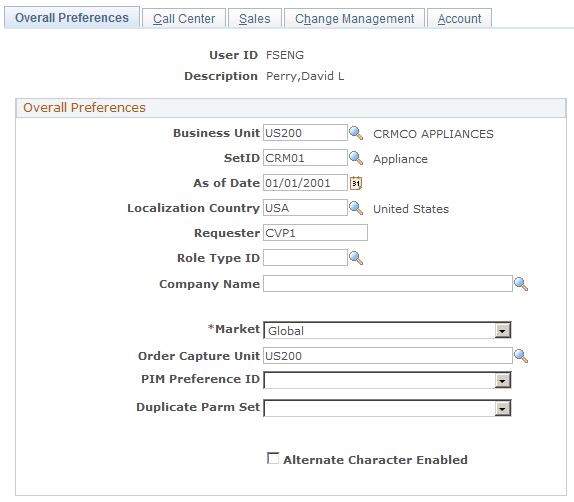This screenshot has height=502, width=574.
Task: Open SetID lookup magnifier
Action: click(x=356, y=158)
